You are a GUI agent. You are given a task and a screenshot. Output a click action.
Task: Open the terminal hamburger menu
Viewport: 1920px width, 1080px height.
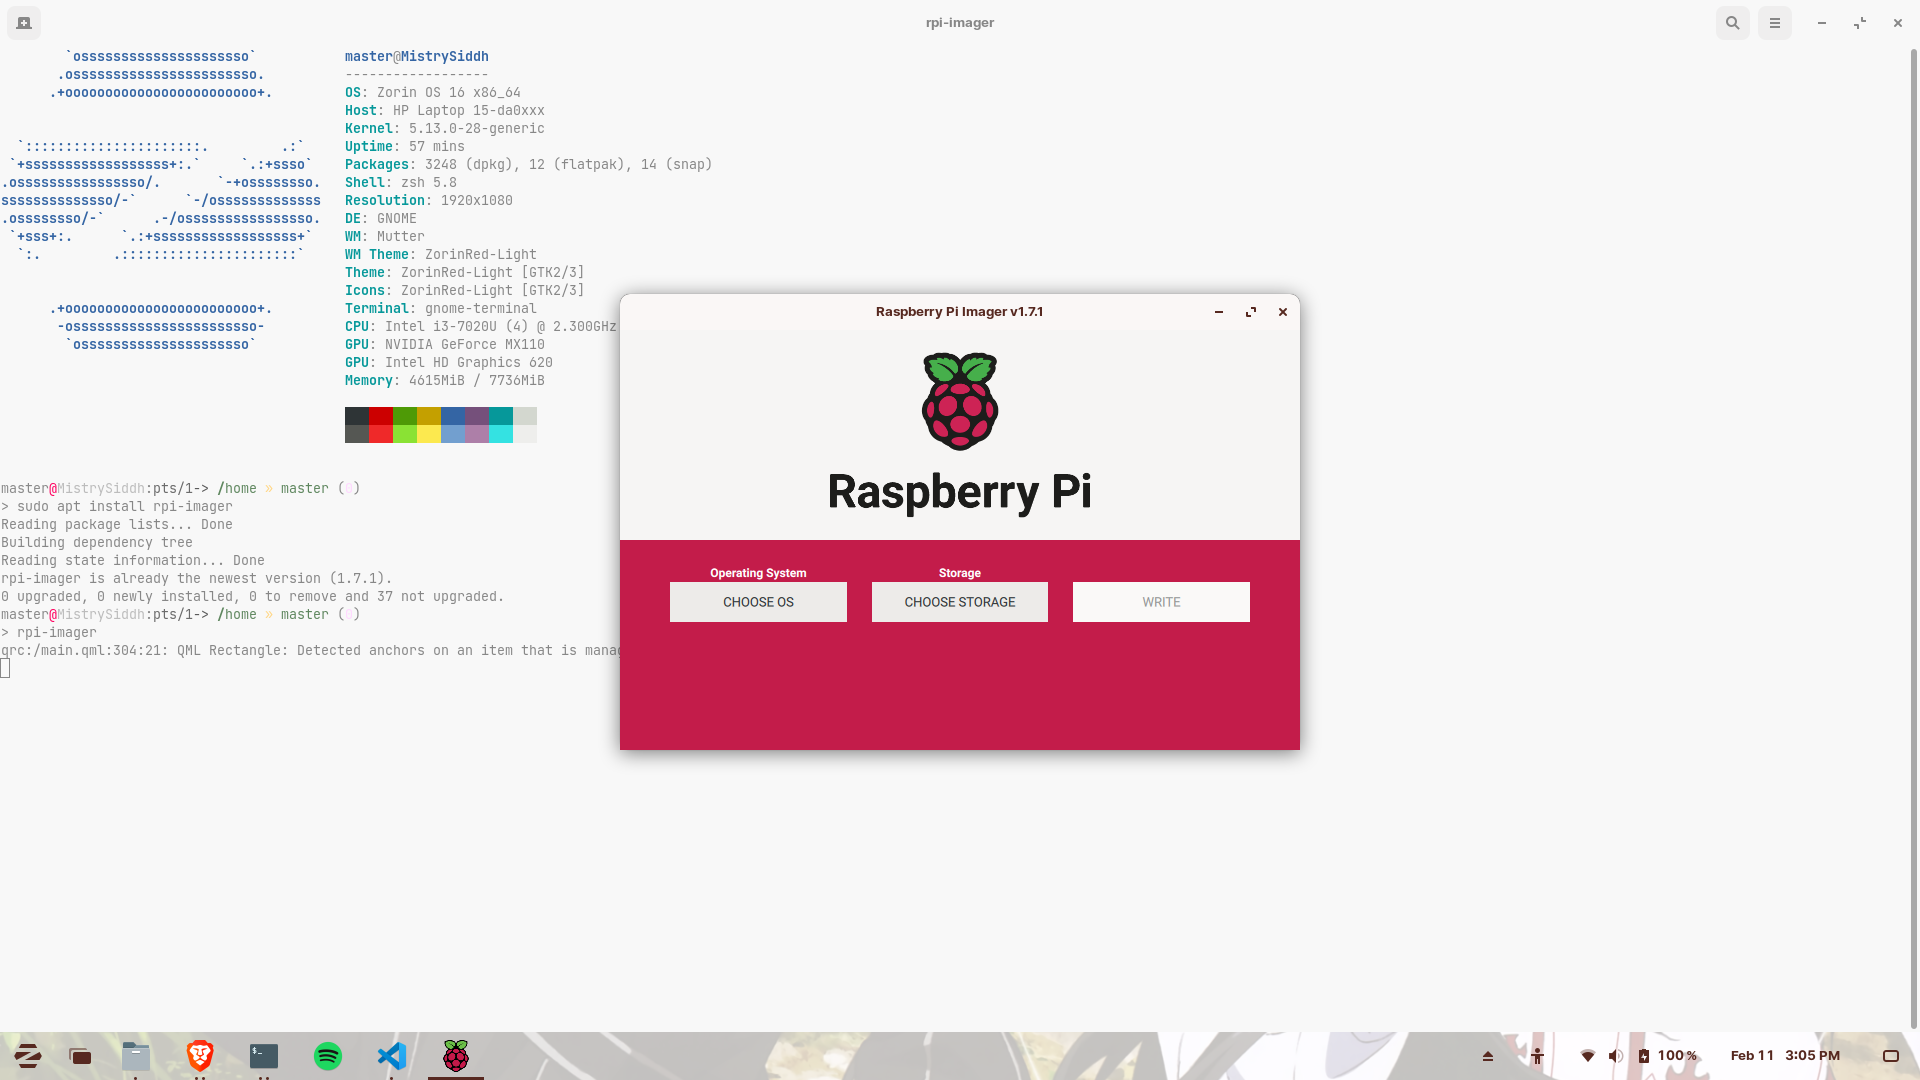(x=1775, y=23)
